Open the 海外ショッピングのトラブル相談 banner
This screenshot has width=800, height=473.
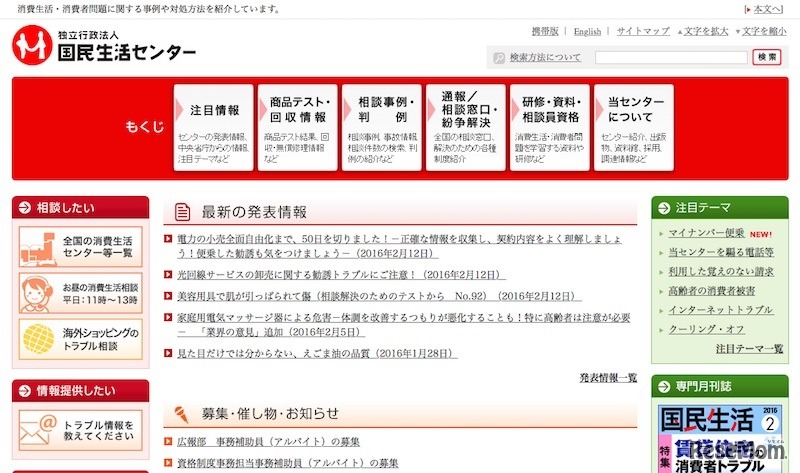(81, 339)
